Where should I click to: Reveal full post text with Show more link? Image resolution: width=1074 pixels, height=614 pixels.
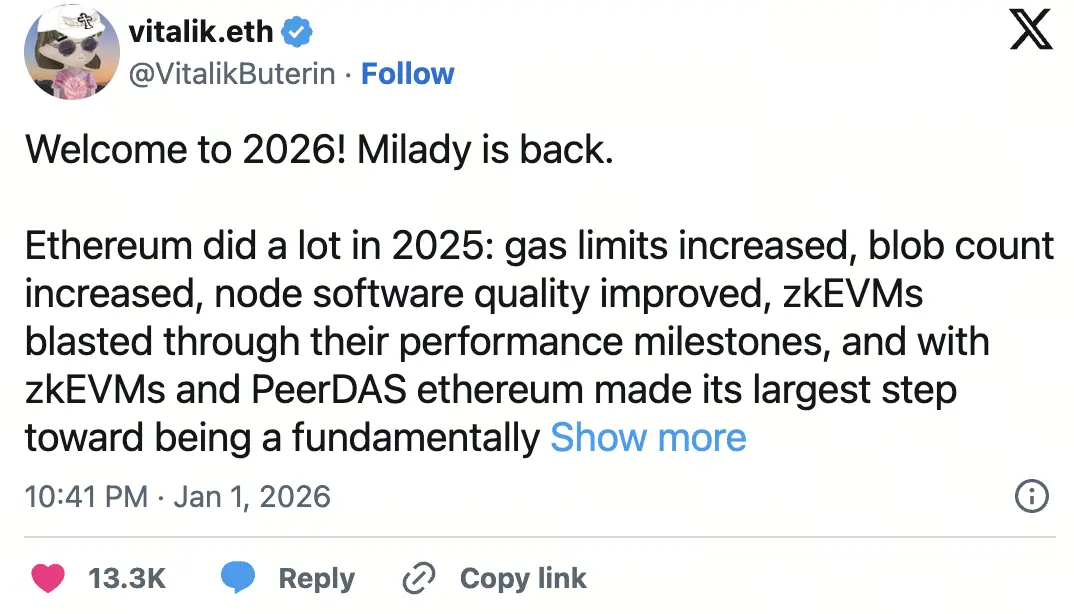[648, 437]
